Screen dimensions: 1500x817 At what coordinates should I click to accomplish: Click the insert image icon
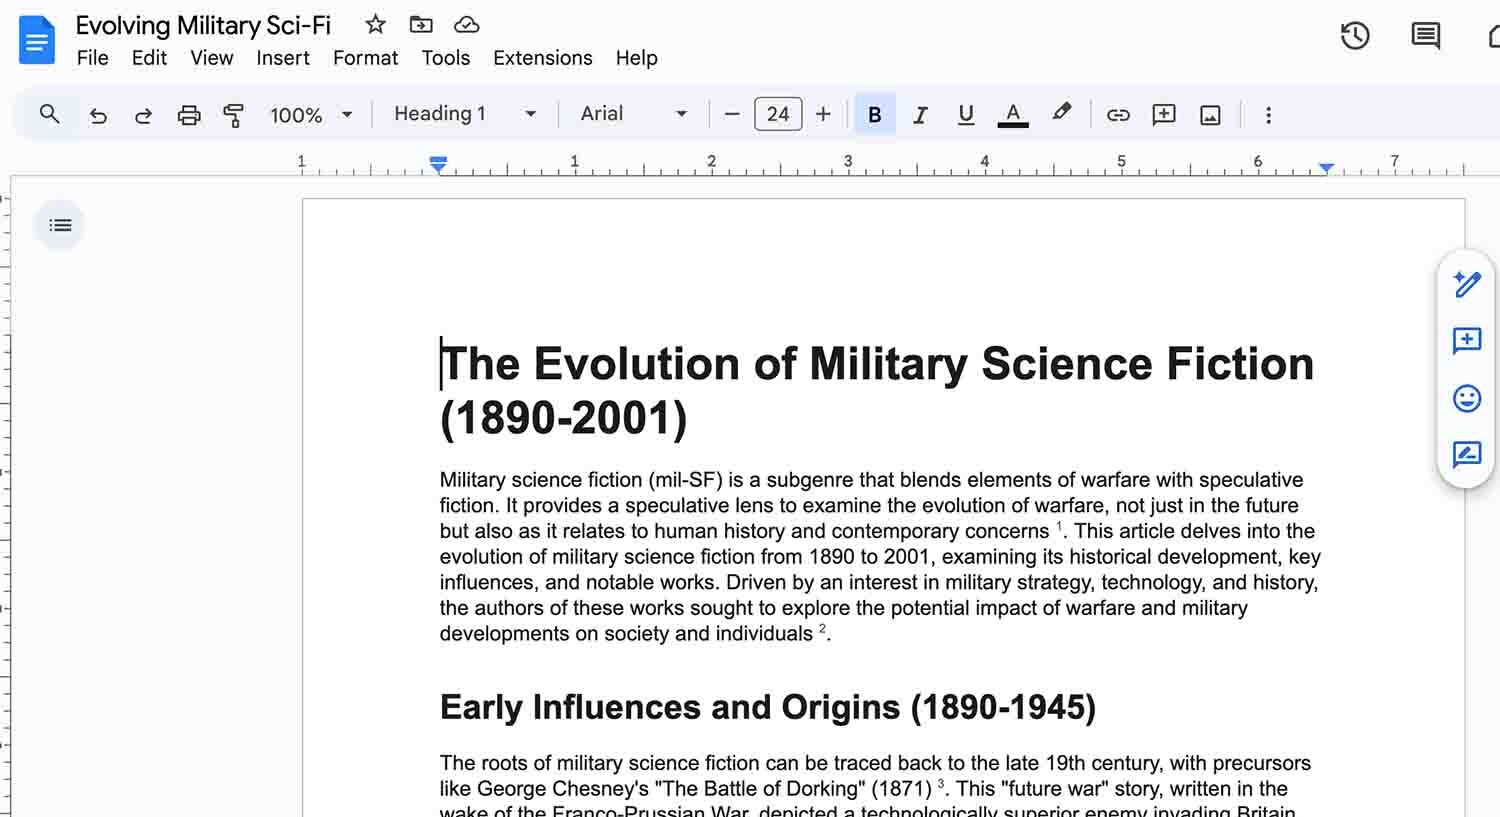[x=1210, y=115]
